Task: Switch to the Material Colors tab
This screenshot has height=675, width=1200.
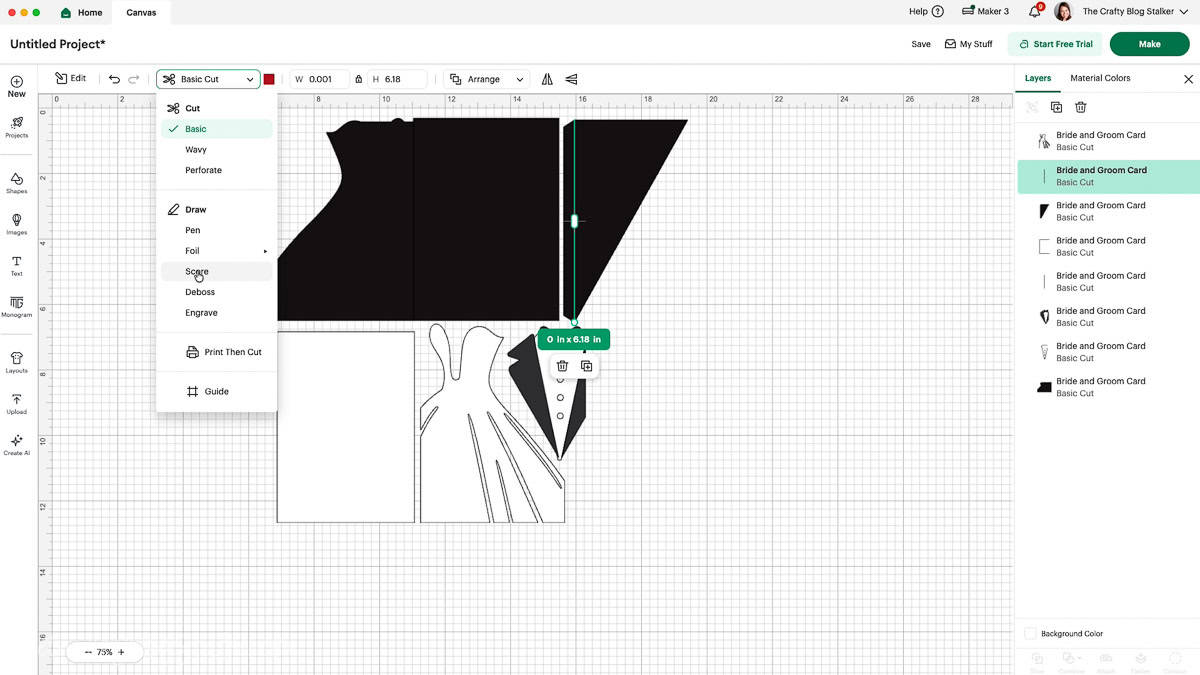Action: point(1100,78)
